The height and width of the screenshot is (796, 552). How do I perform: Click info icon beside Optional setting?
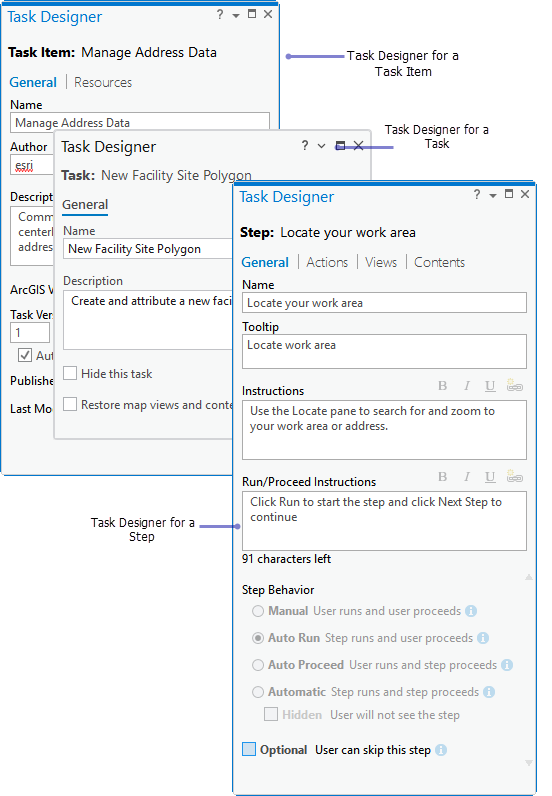pos(441,750)
